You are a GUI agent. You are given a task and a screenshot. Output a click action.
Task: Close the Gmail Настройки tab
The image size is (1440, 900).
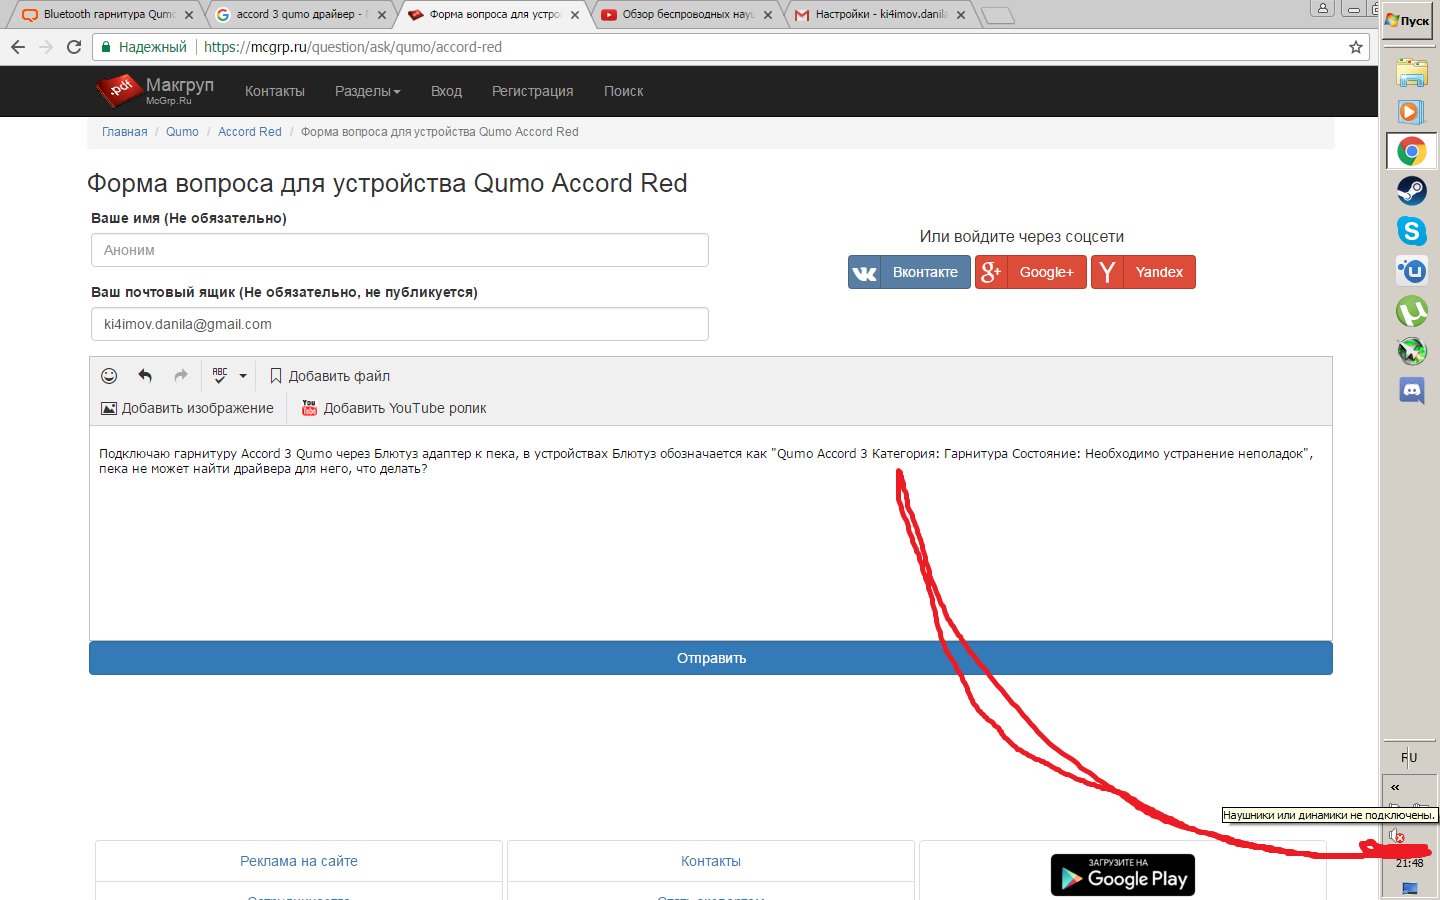pos(961,15)
